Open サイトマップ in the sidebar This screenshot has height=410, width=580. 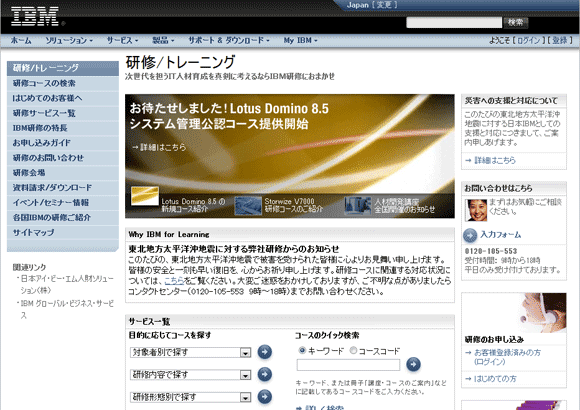(x=63, y=232)
